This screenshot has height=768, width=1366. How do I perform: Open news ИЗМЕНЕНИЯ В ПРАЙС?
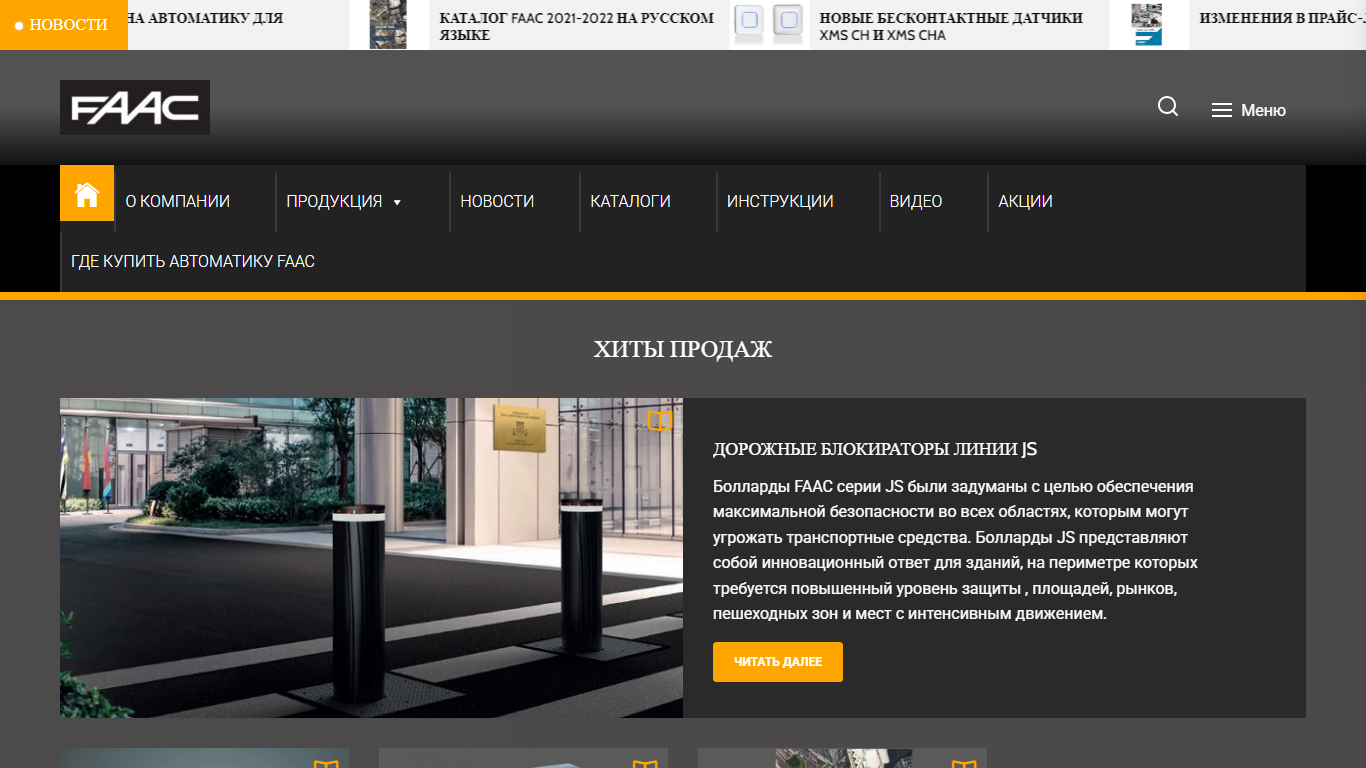[1282, 17]
